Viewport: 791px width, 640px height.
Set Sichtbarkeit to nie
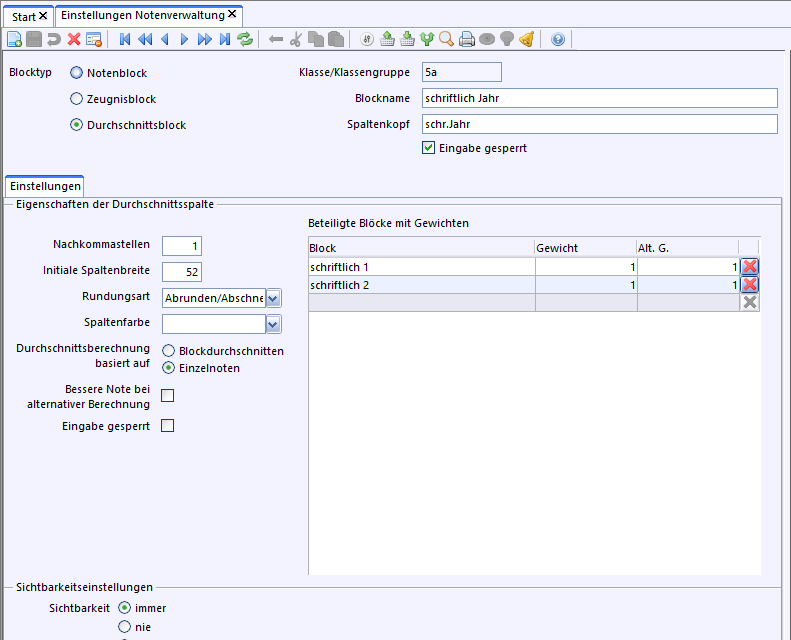pos(125,627)
